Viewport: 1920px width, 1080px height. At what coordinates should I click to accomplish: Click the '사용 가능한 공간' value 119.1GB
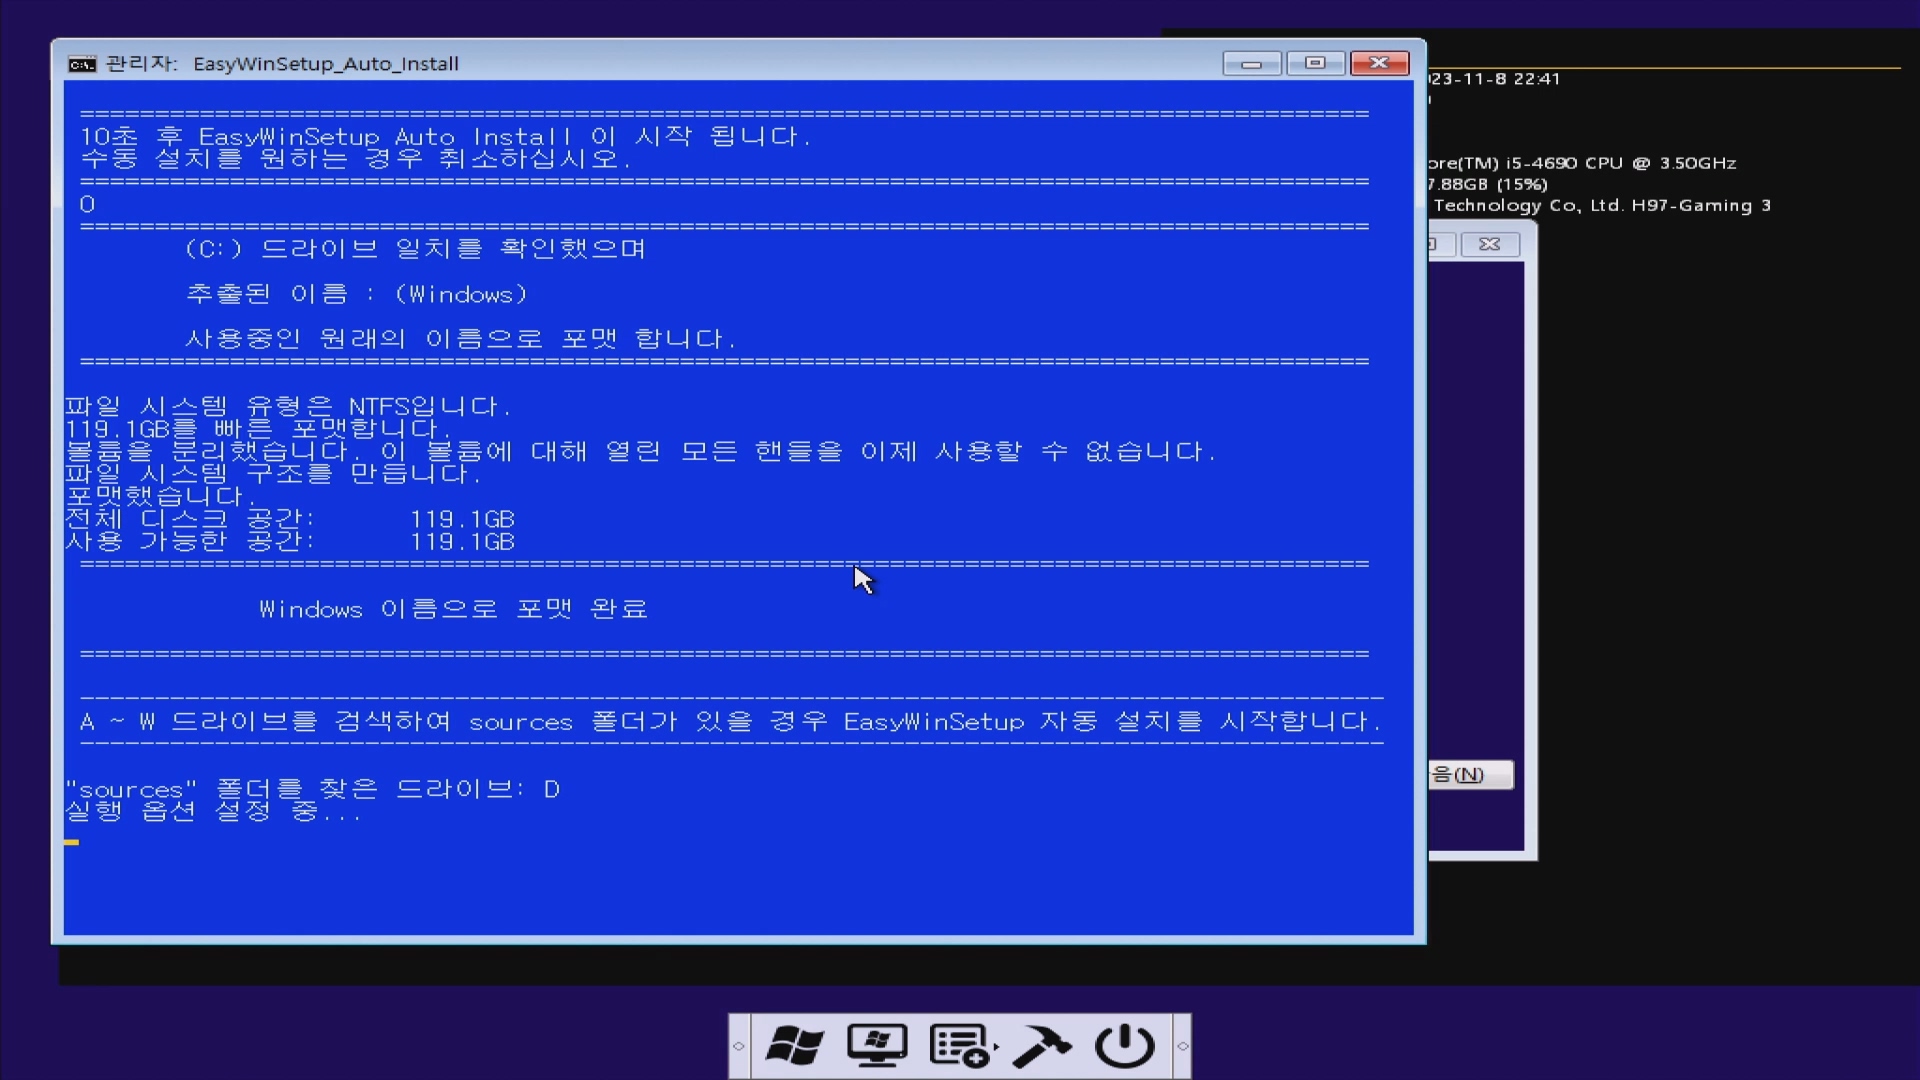pyautogui.click(x=462, y=542)
